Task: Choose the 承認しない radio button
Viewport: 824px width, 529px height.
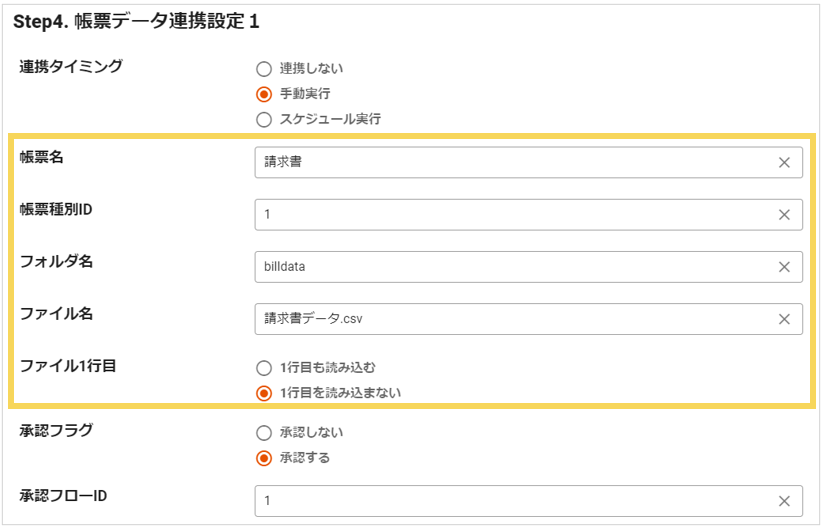Action: 264,433
